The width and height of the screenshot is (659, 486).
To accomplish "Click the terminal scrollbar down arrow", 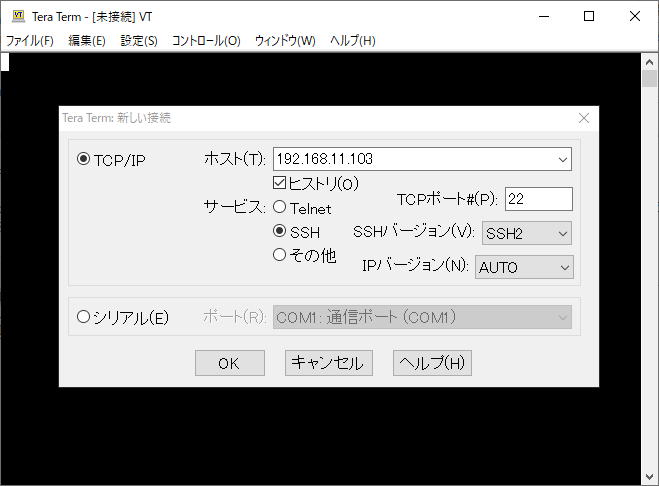I will click(x=649, y=476).
